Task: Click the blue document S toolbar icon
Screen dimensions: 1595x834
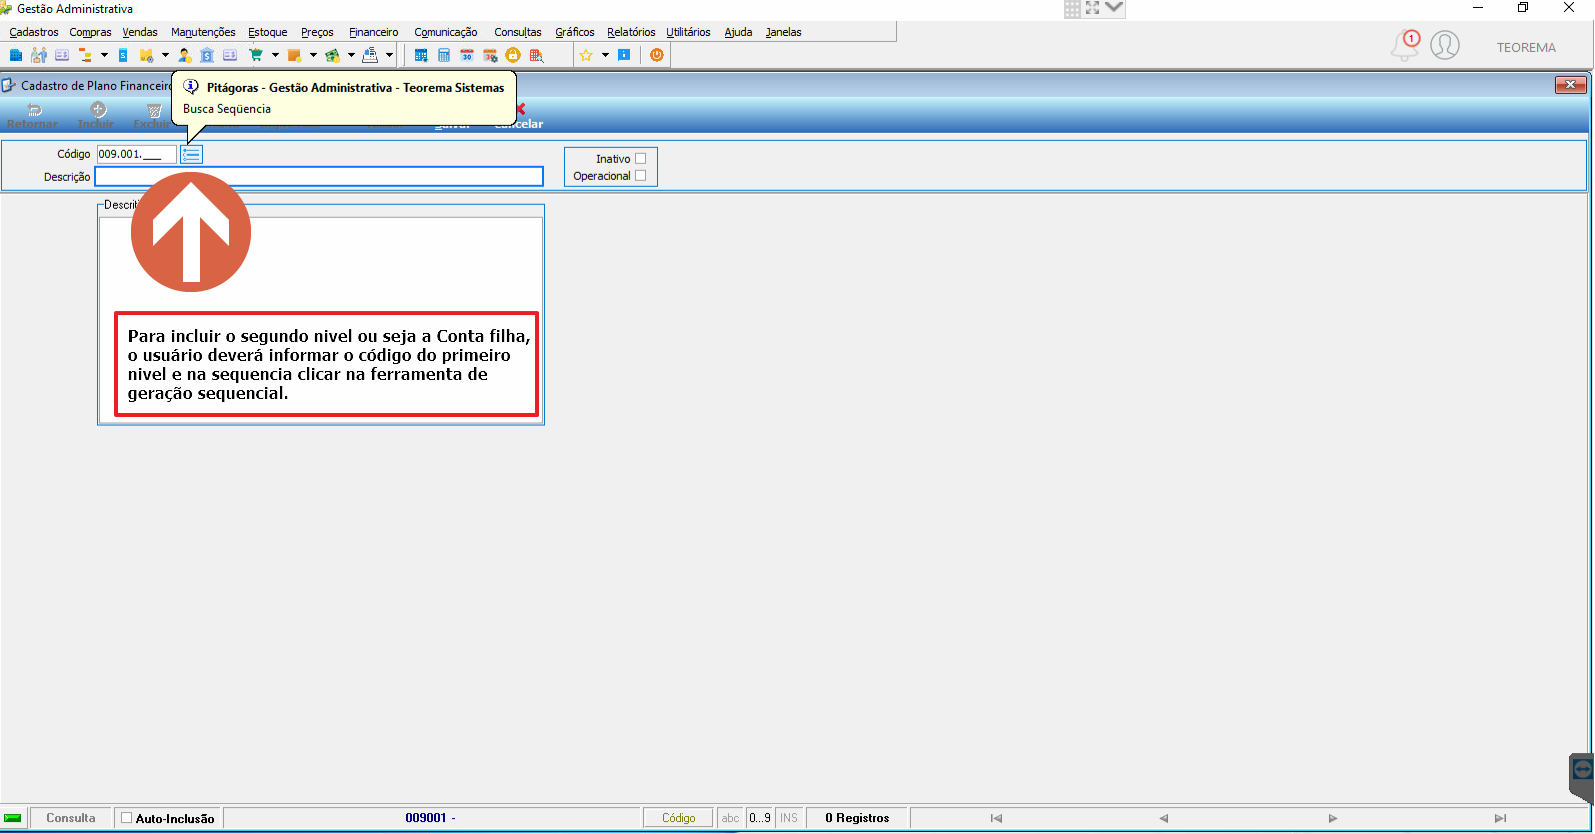Action: tap(123, 55)
